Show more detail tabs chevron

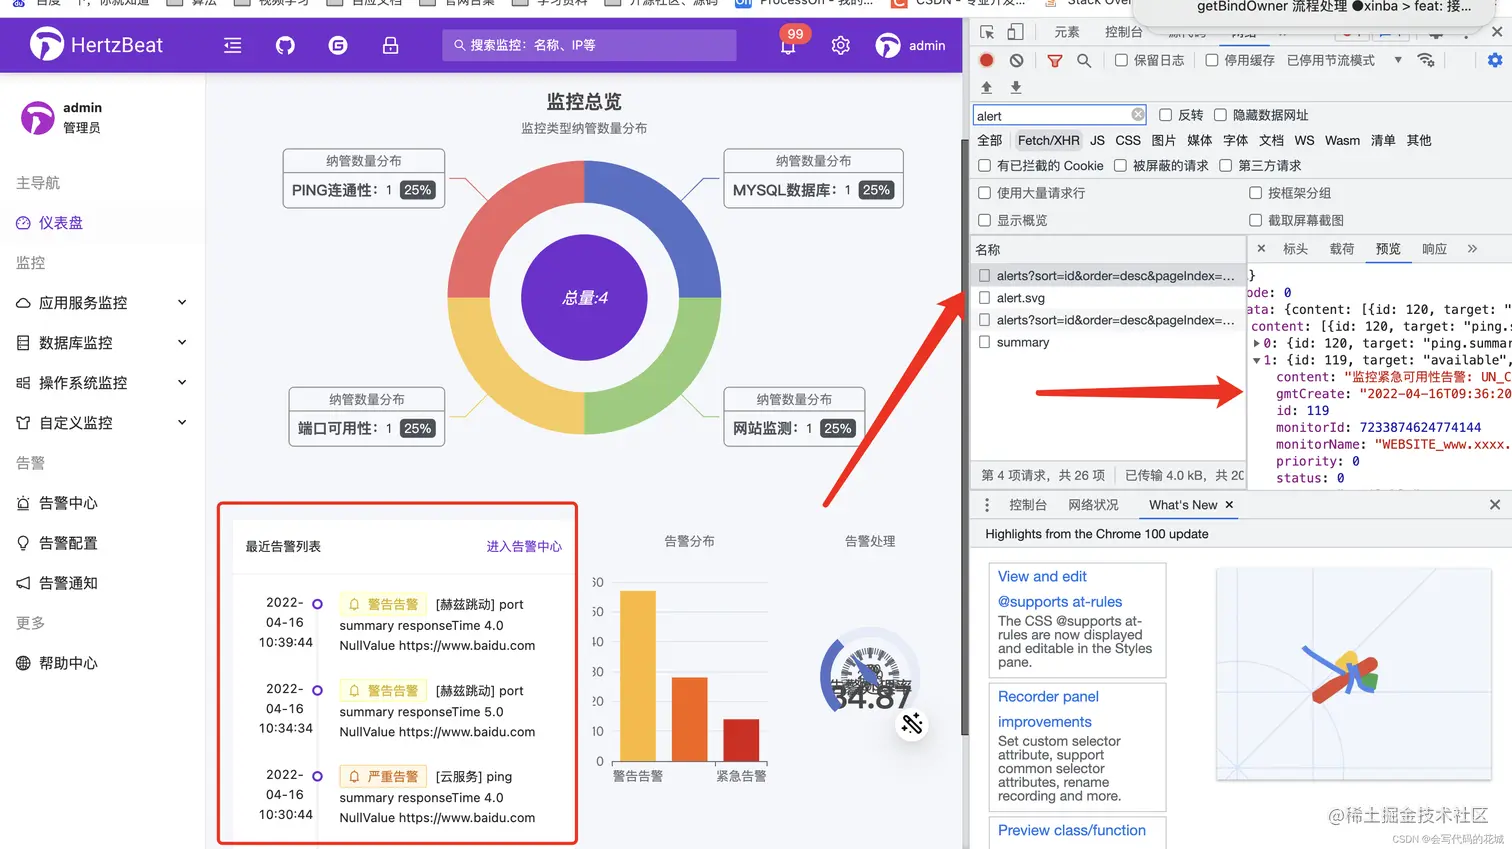(x=1472, y=249)
